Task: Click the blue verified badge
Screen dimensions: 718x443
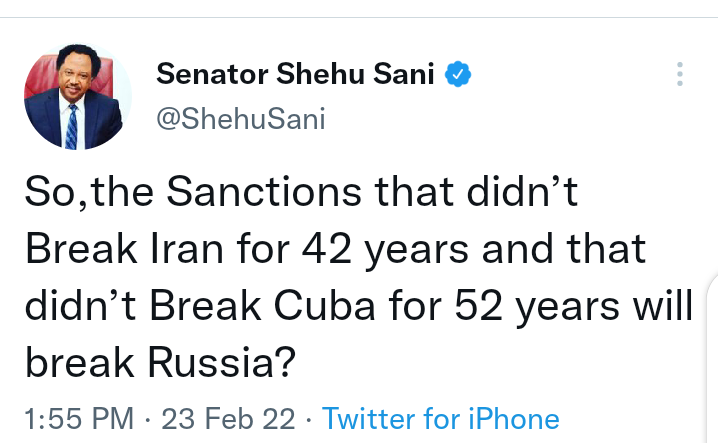Action: click(x=458, y=74)
